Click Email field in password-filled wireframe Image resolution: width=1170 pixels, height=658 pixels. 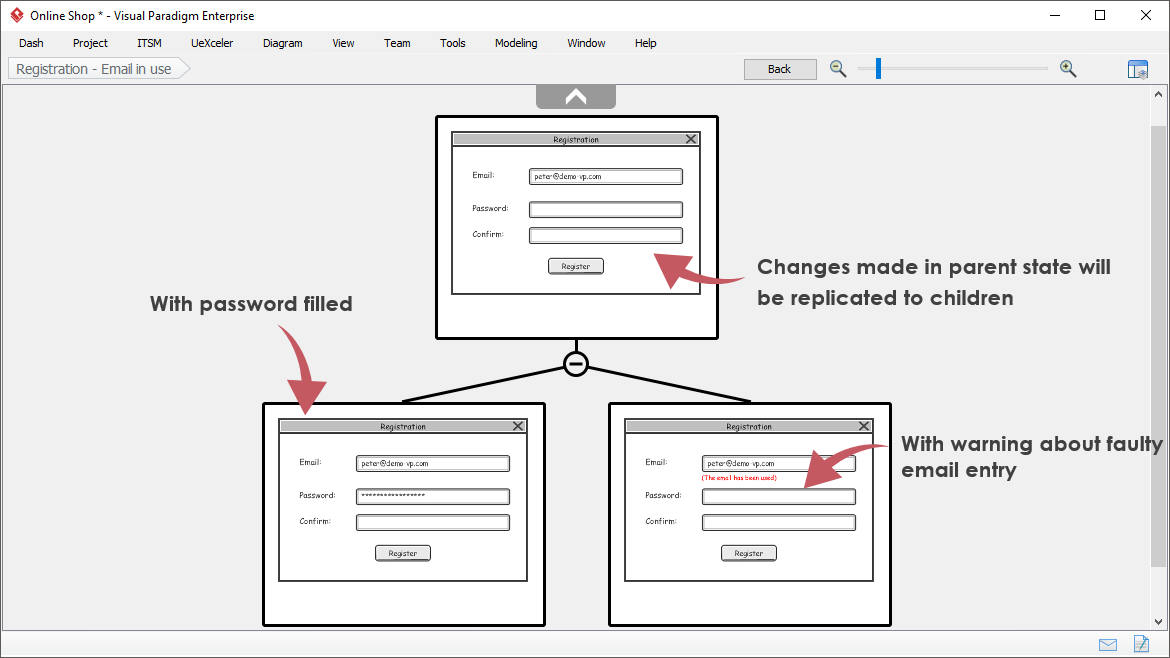tap(433, 463)
